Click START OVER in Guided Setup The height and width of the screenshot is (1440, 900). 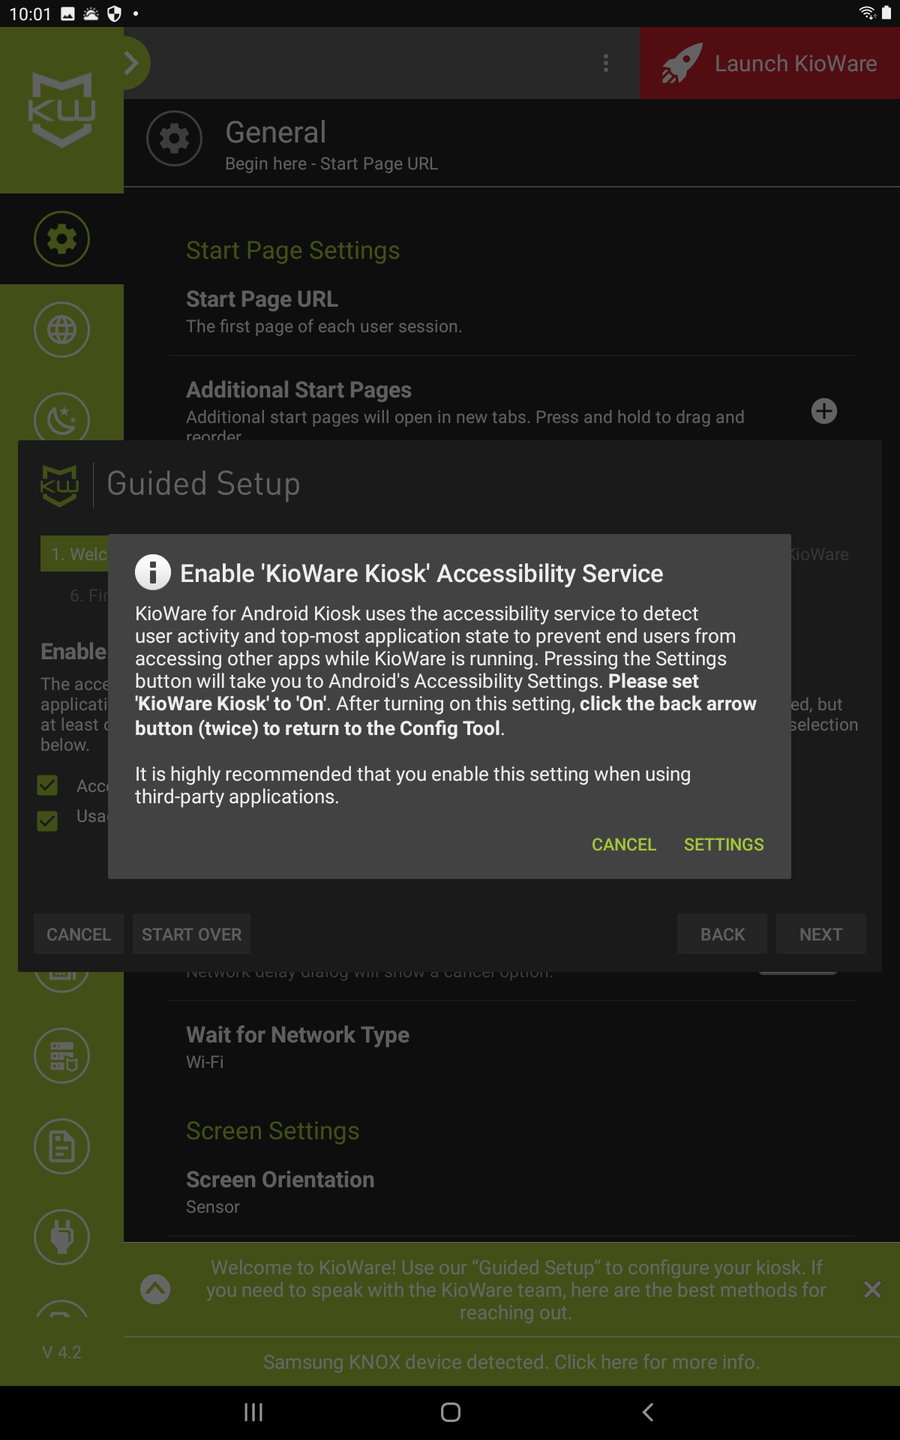coord(192,934)
